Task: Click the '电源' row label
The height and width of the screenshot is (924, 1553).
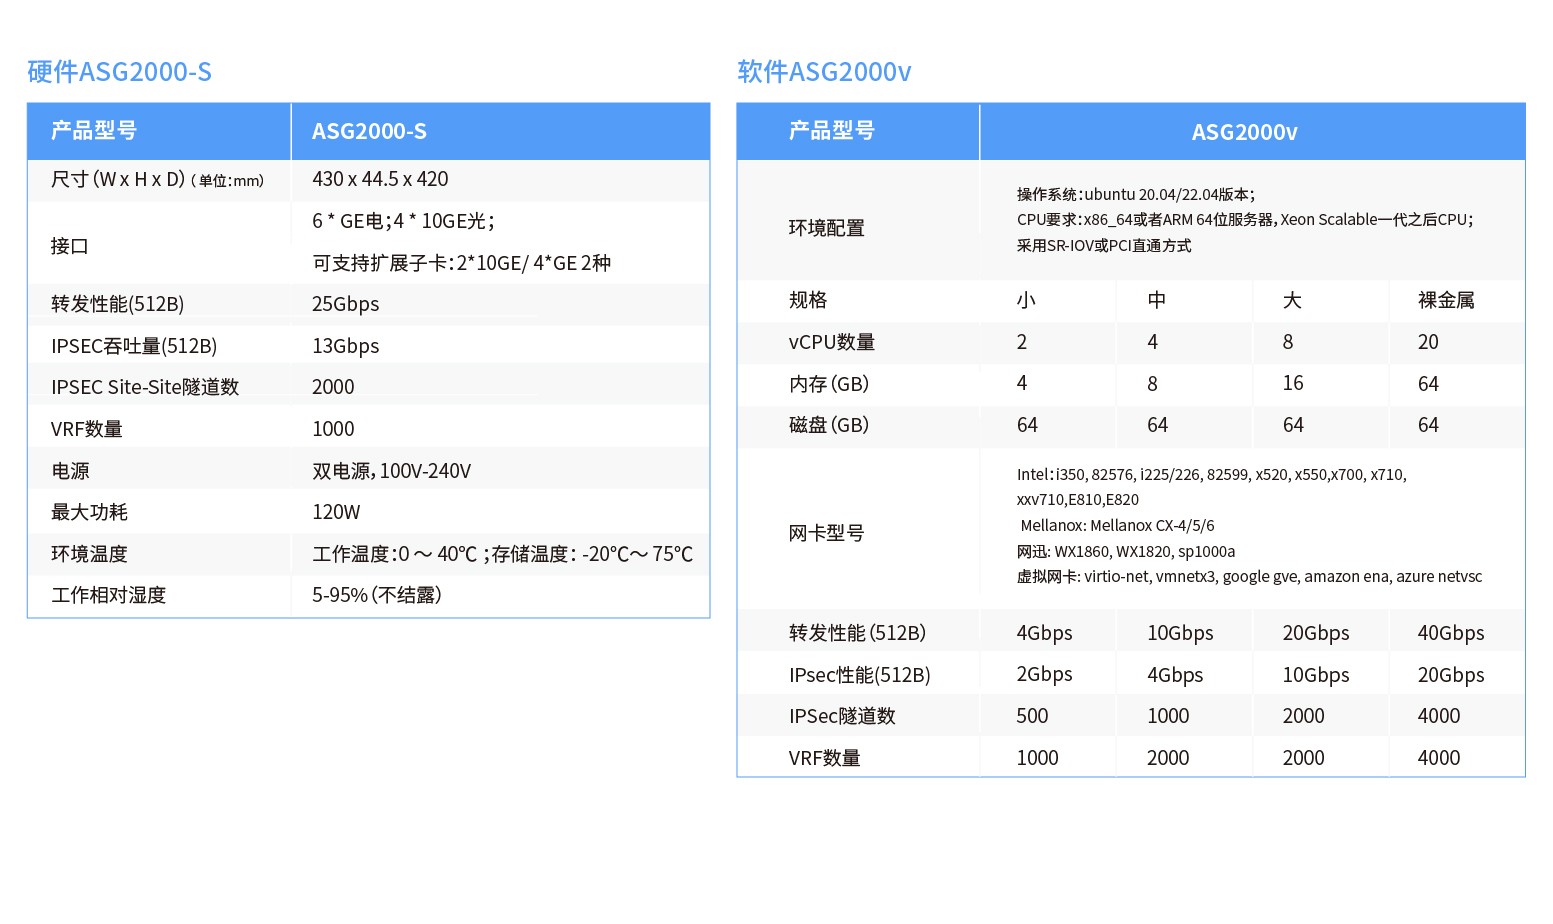Action: (70, 471)
